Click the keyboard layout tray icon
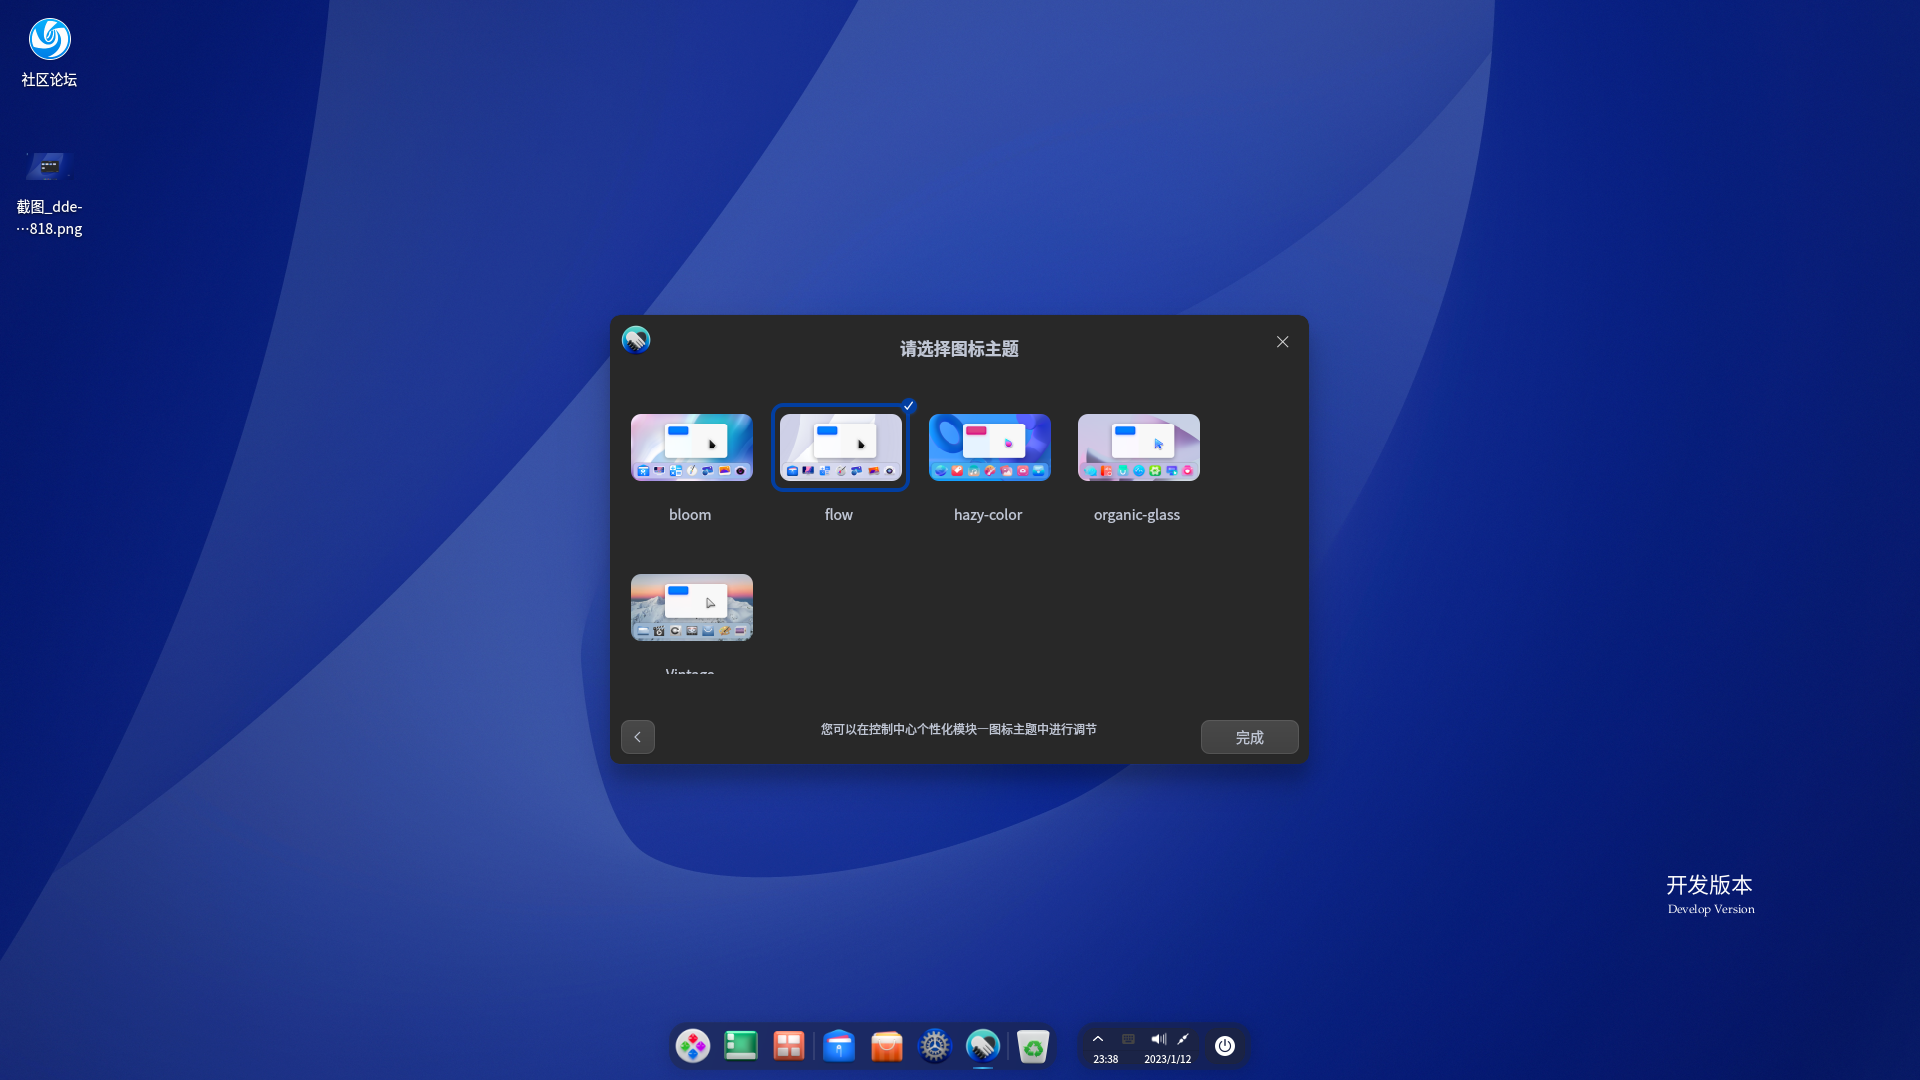 click(1127, 1038)
